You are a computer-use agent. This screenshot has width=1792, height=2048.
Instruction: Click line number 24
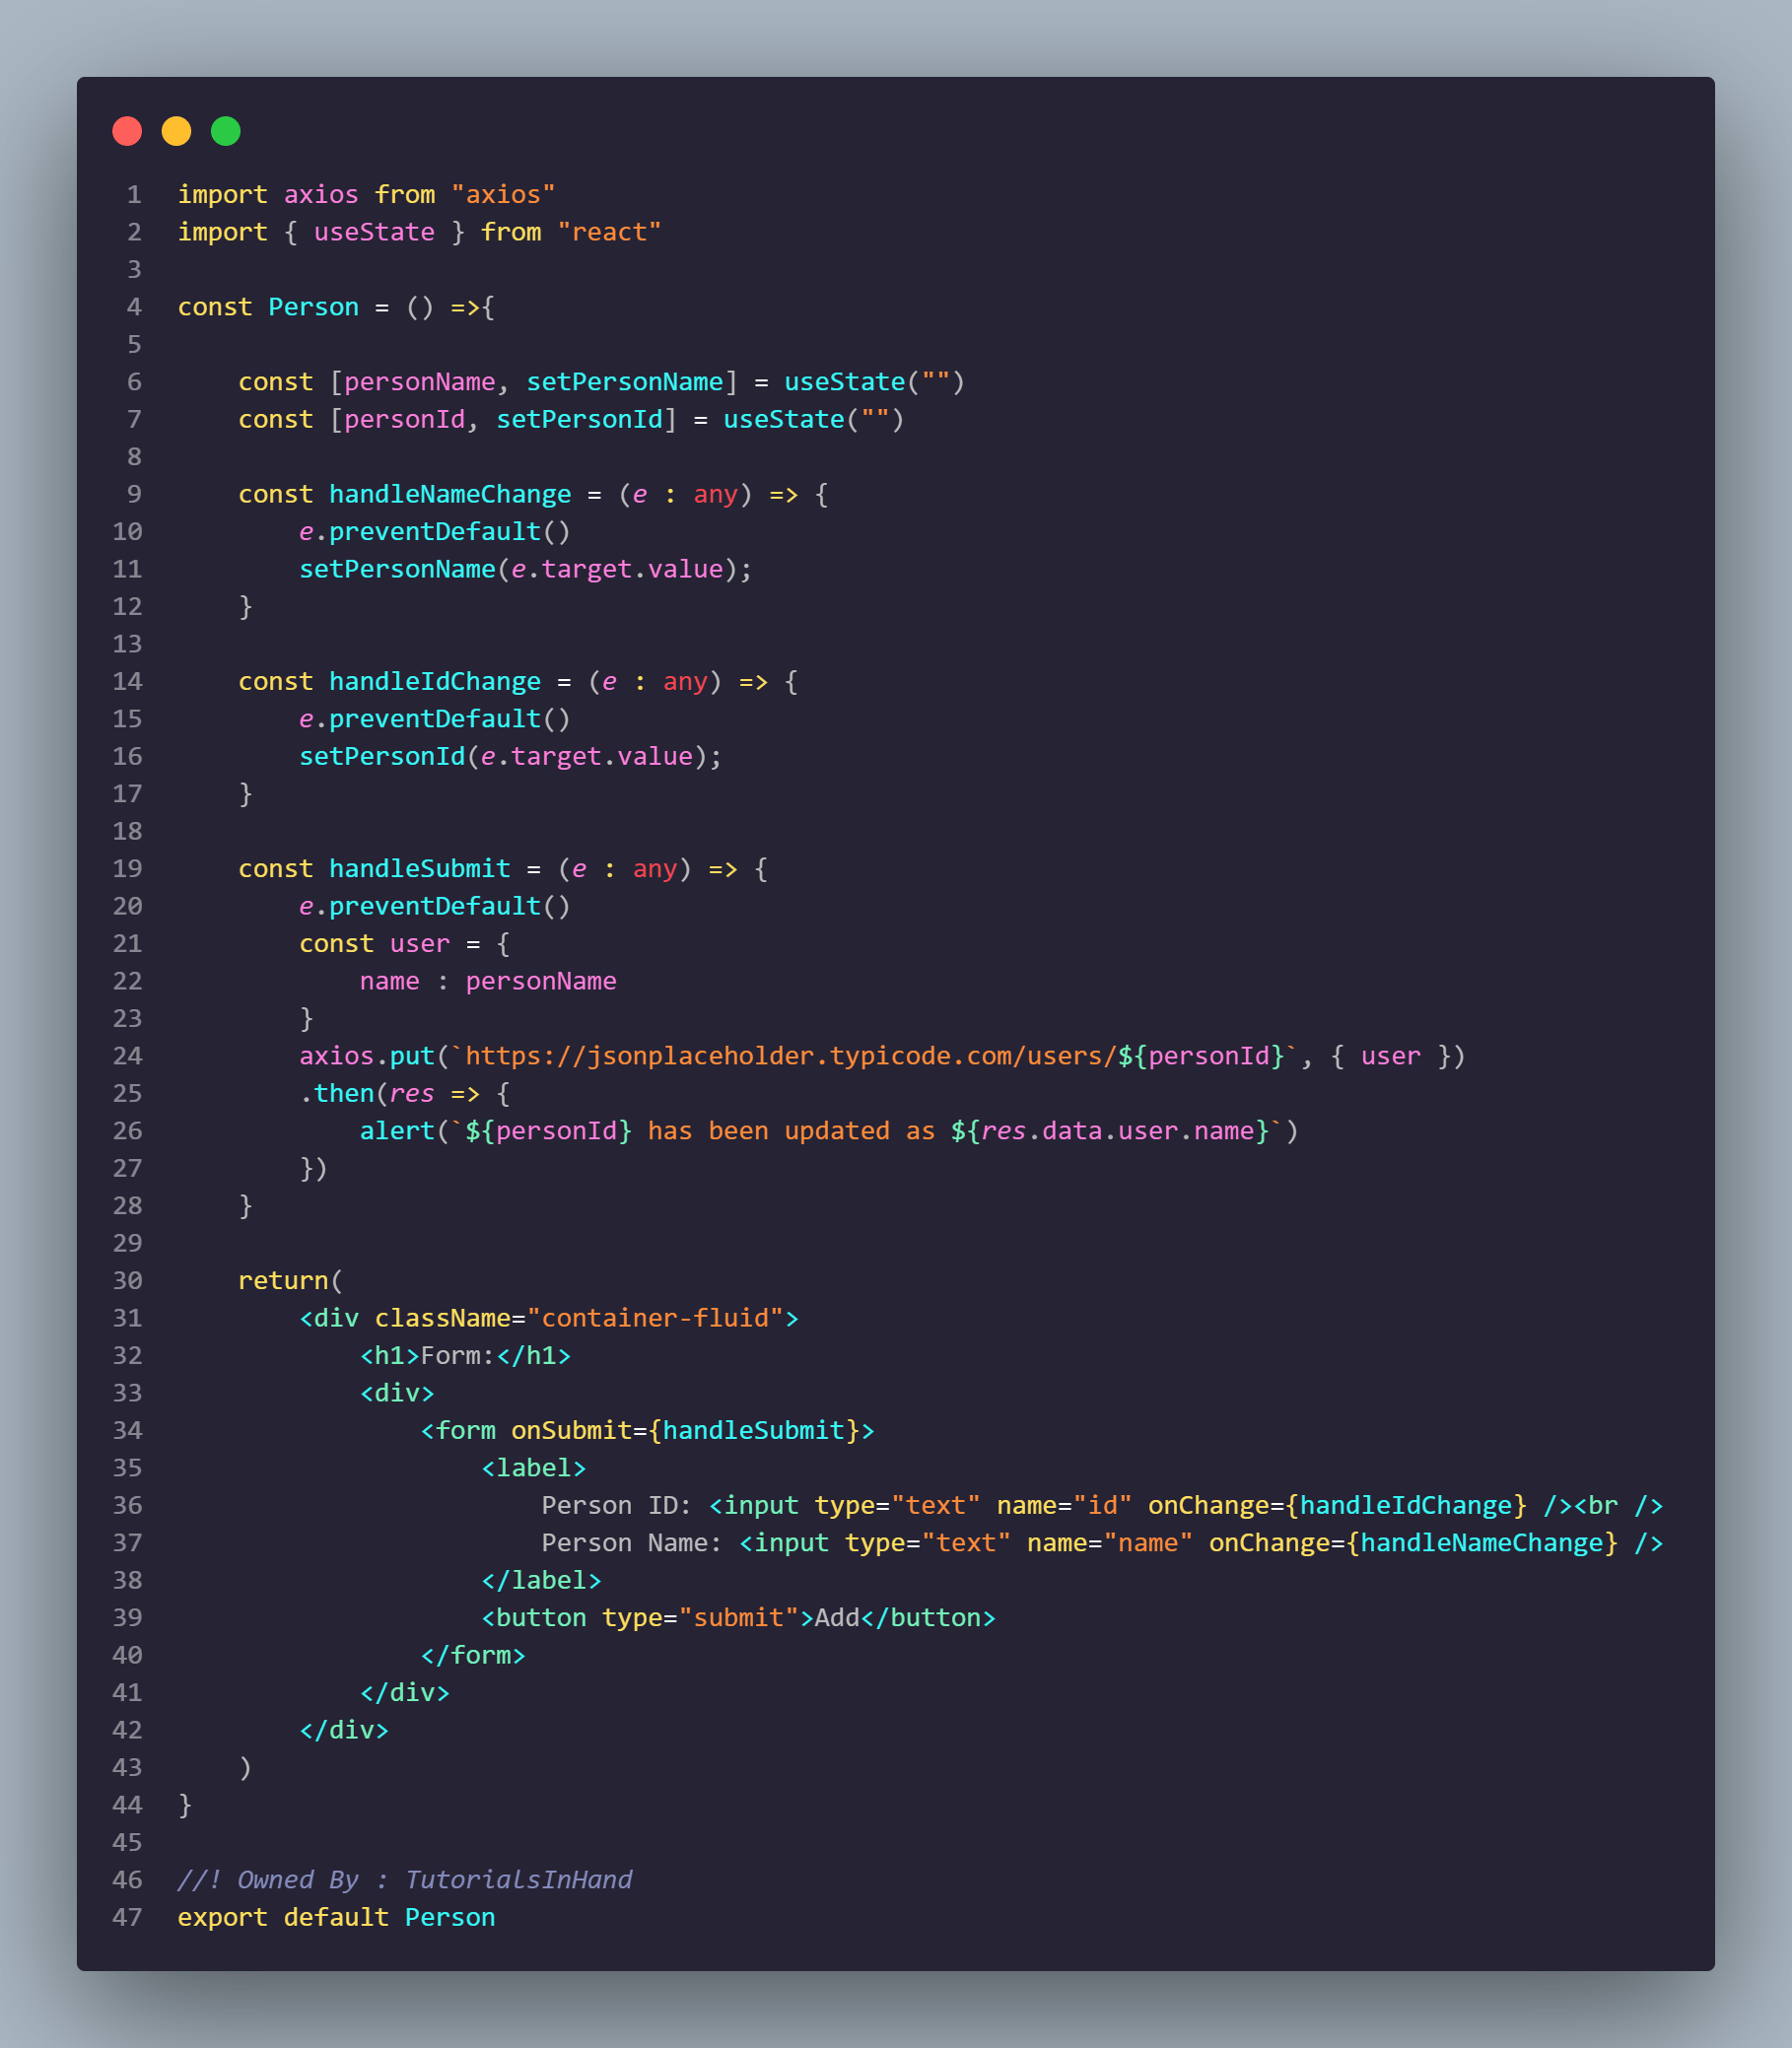[128, 1055]
